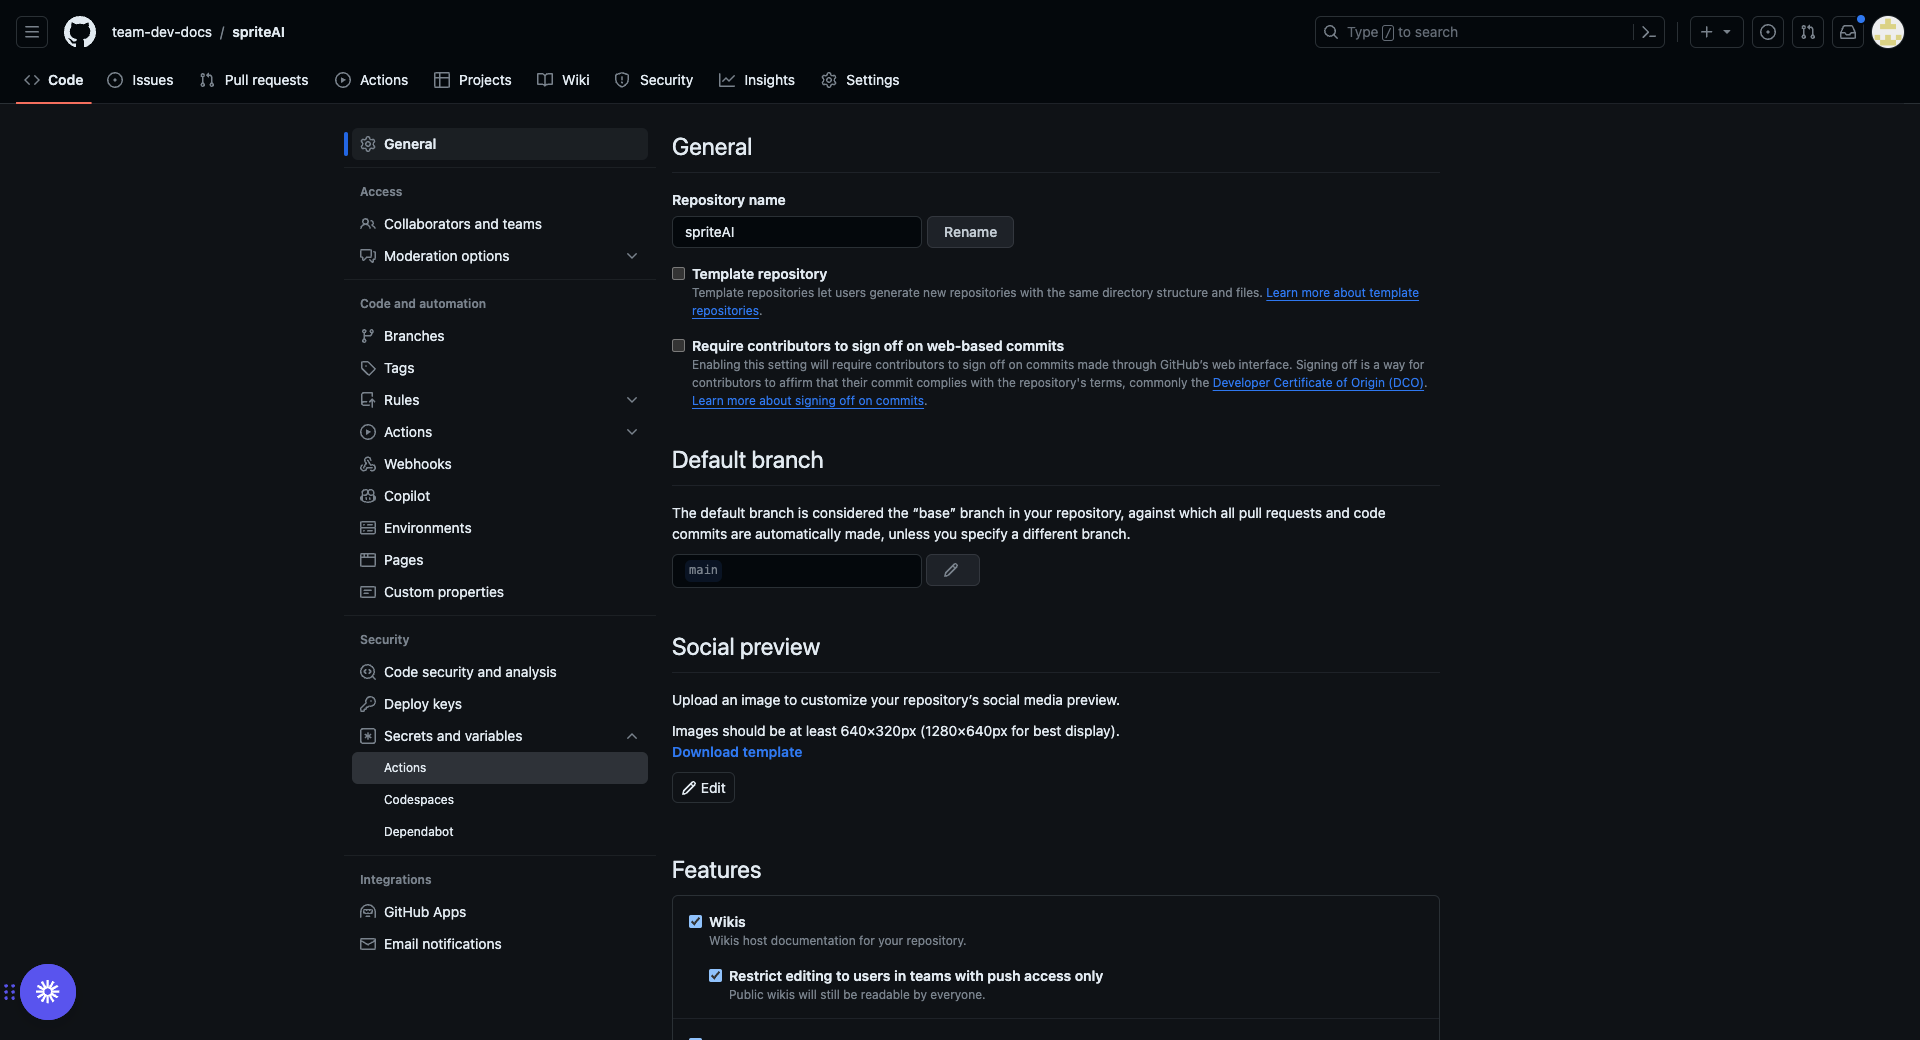Open the hamburger navigation menu
The width and height of the screenshot is (1920, 1040).
point(32,32)
